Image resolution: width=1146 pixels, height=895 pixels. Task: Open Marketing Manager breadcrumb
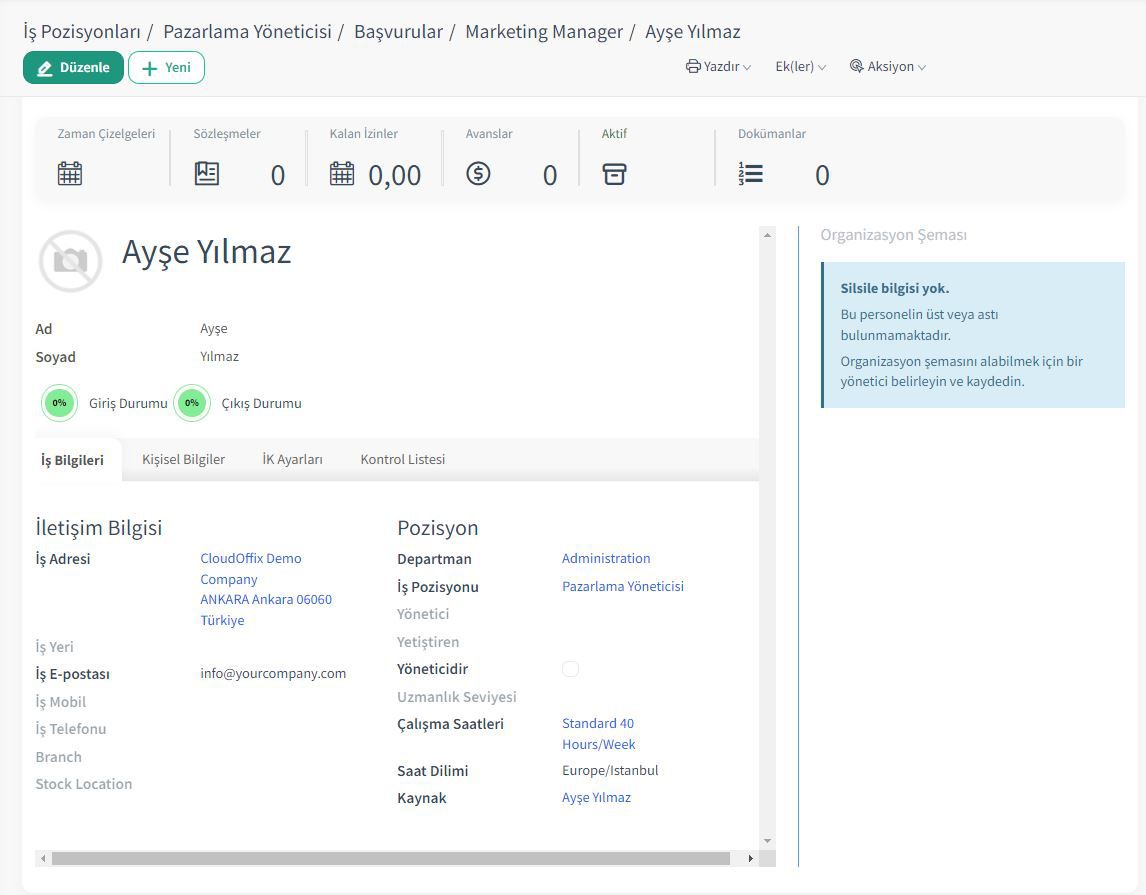(x=544, y=32)
